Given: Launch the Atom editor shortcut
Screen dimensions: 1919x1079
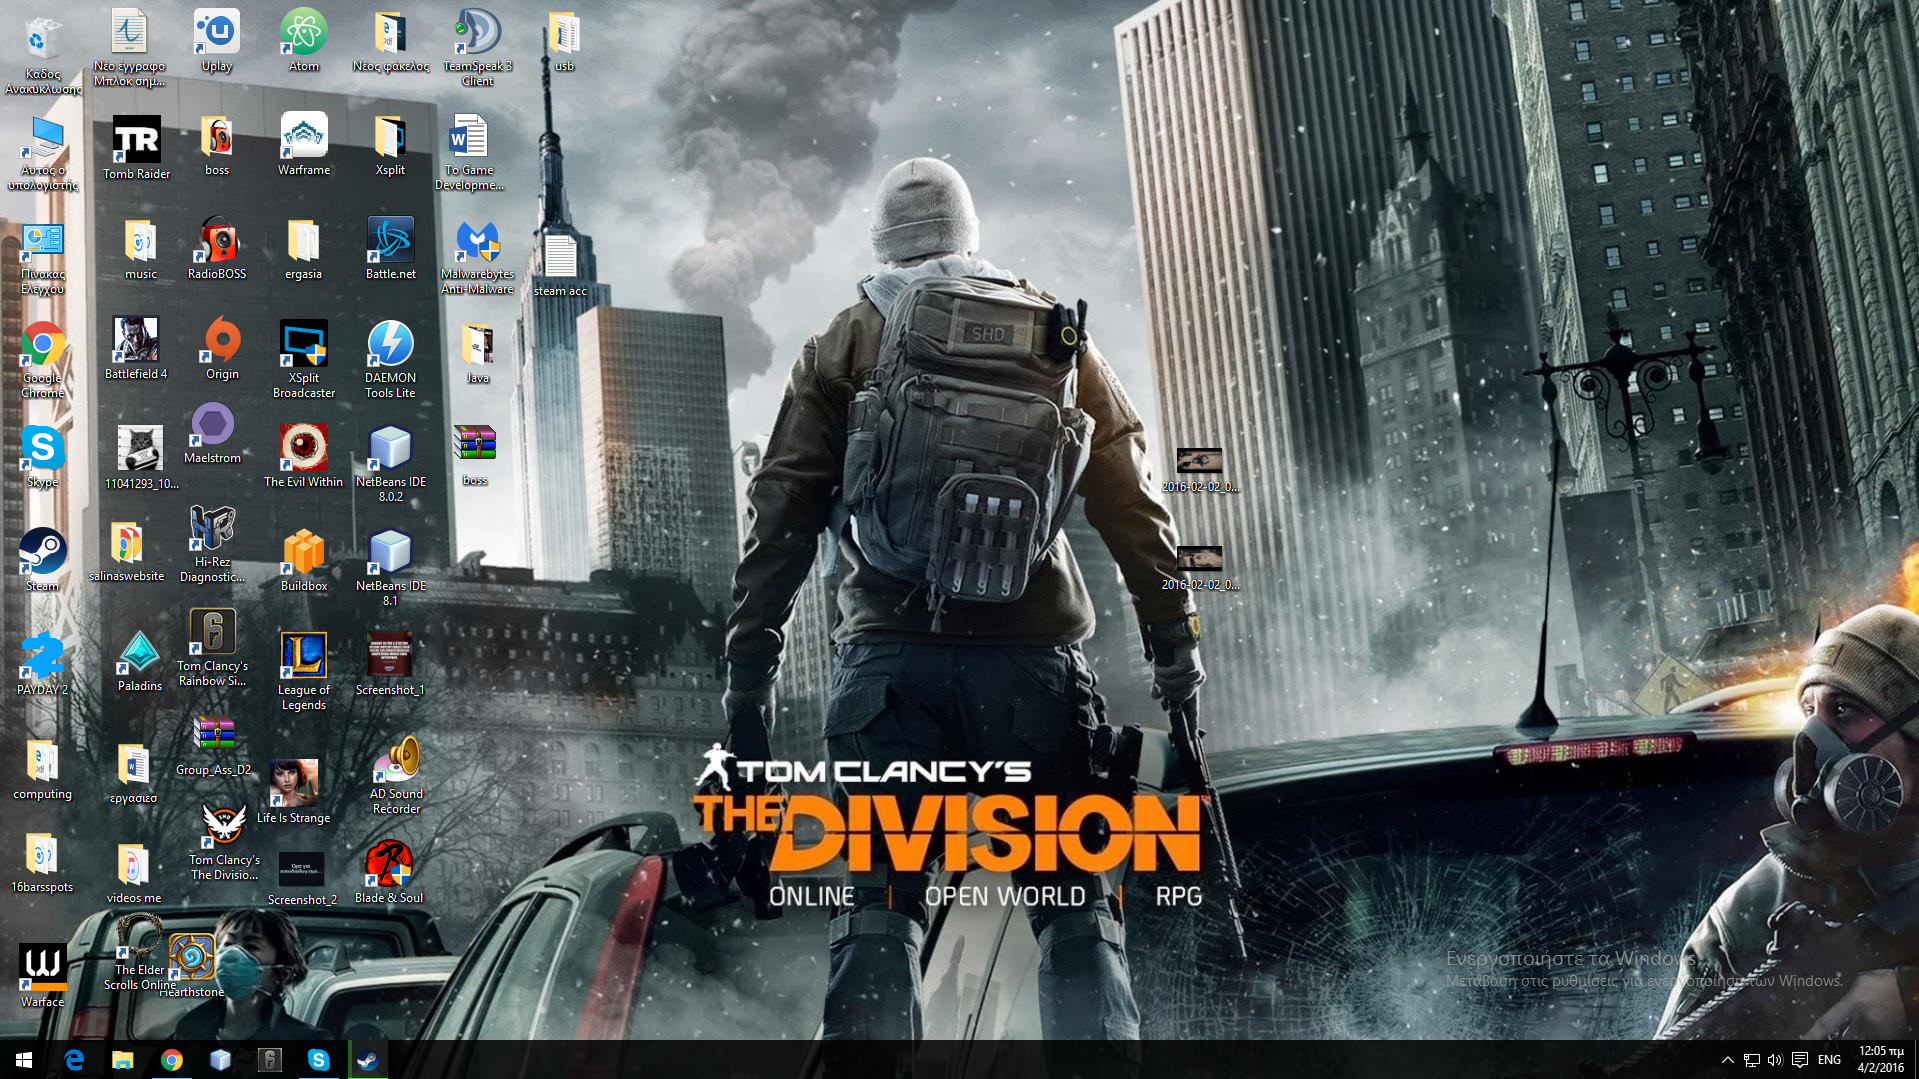Looking at the screenshot, I should [x=304, y=41].
